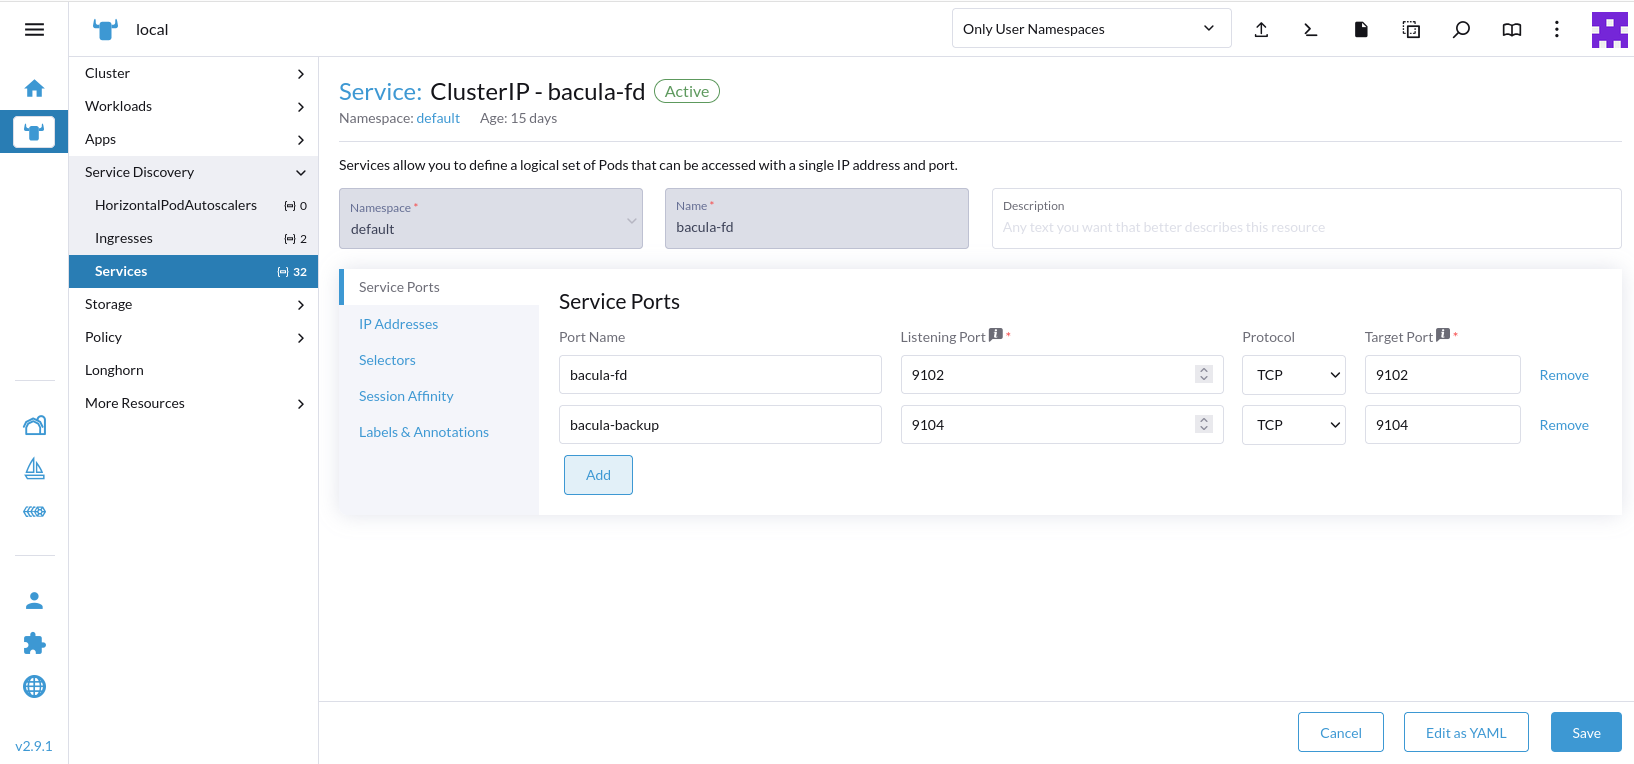Focus the Target Port 9102 field
The width and height of the screenshot is (1634, 764).
pos(1442,375)
